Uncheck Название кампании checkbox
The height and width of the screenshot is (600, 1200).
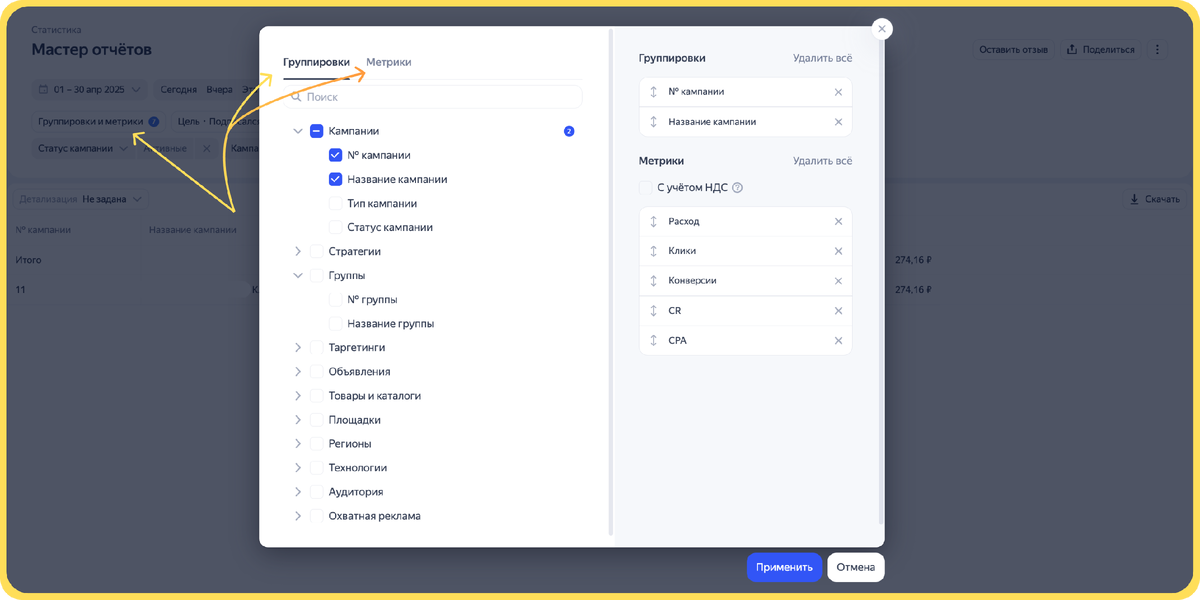(335, 179)
